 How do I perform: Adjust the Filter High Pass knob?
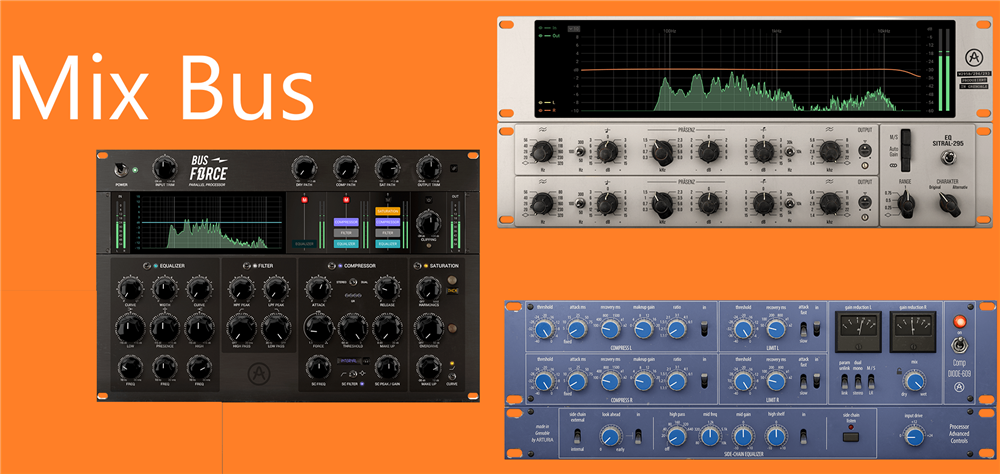(240, 328)
